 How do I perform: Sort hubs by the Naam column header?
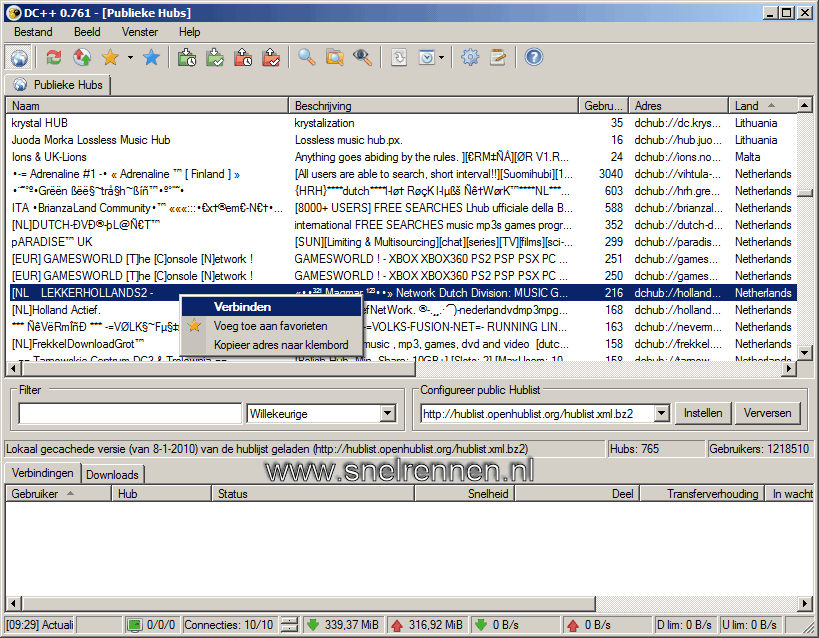pos(147,106)
